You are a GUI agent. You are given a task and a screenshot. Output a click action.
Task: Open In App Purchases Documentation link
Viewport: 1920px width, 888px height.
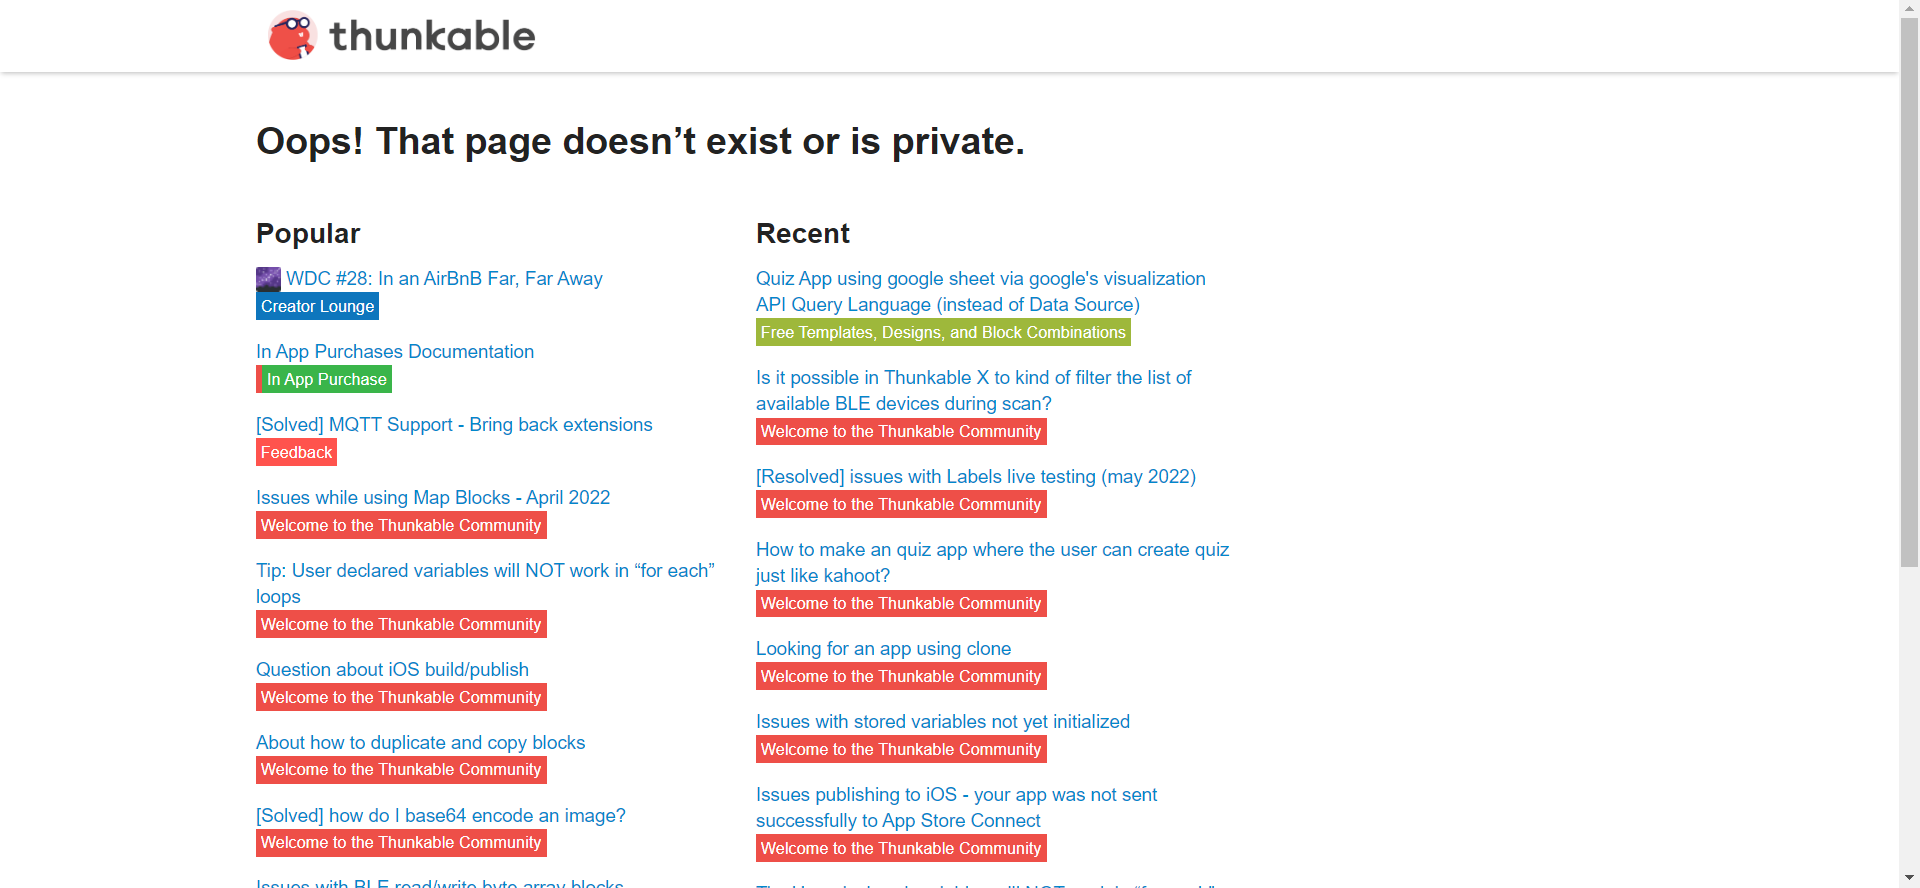[395, 352]
